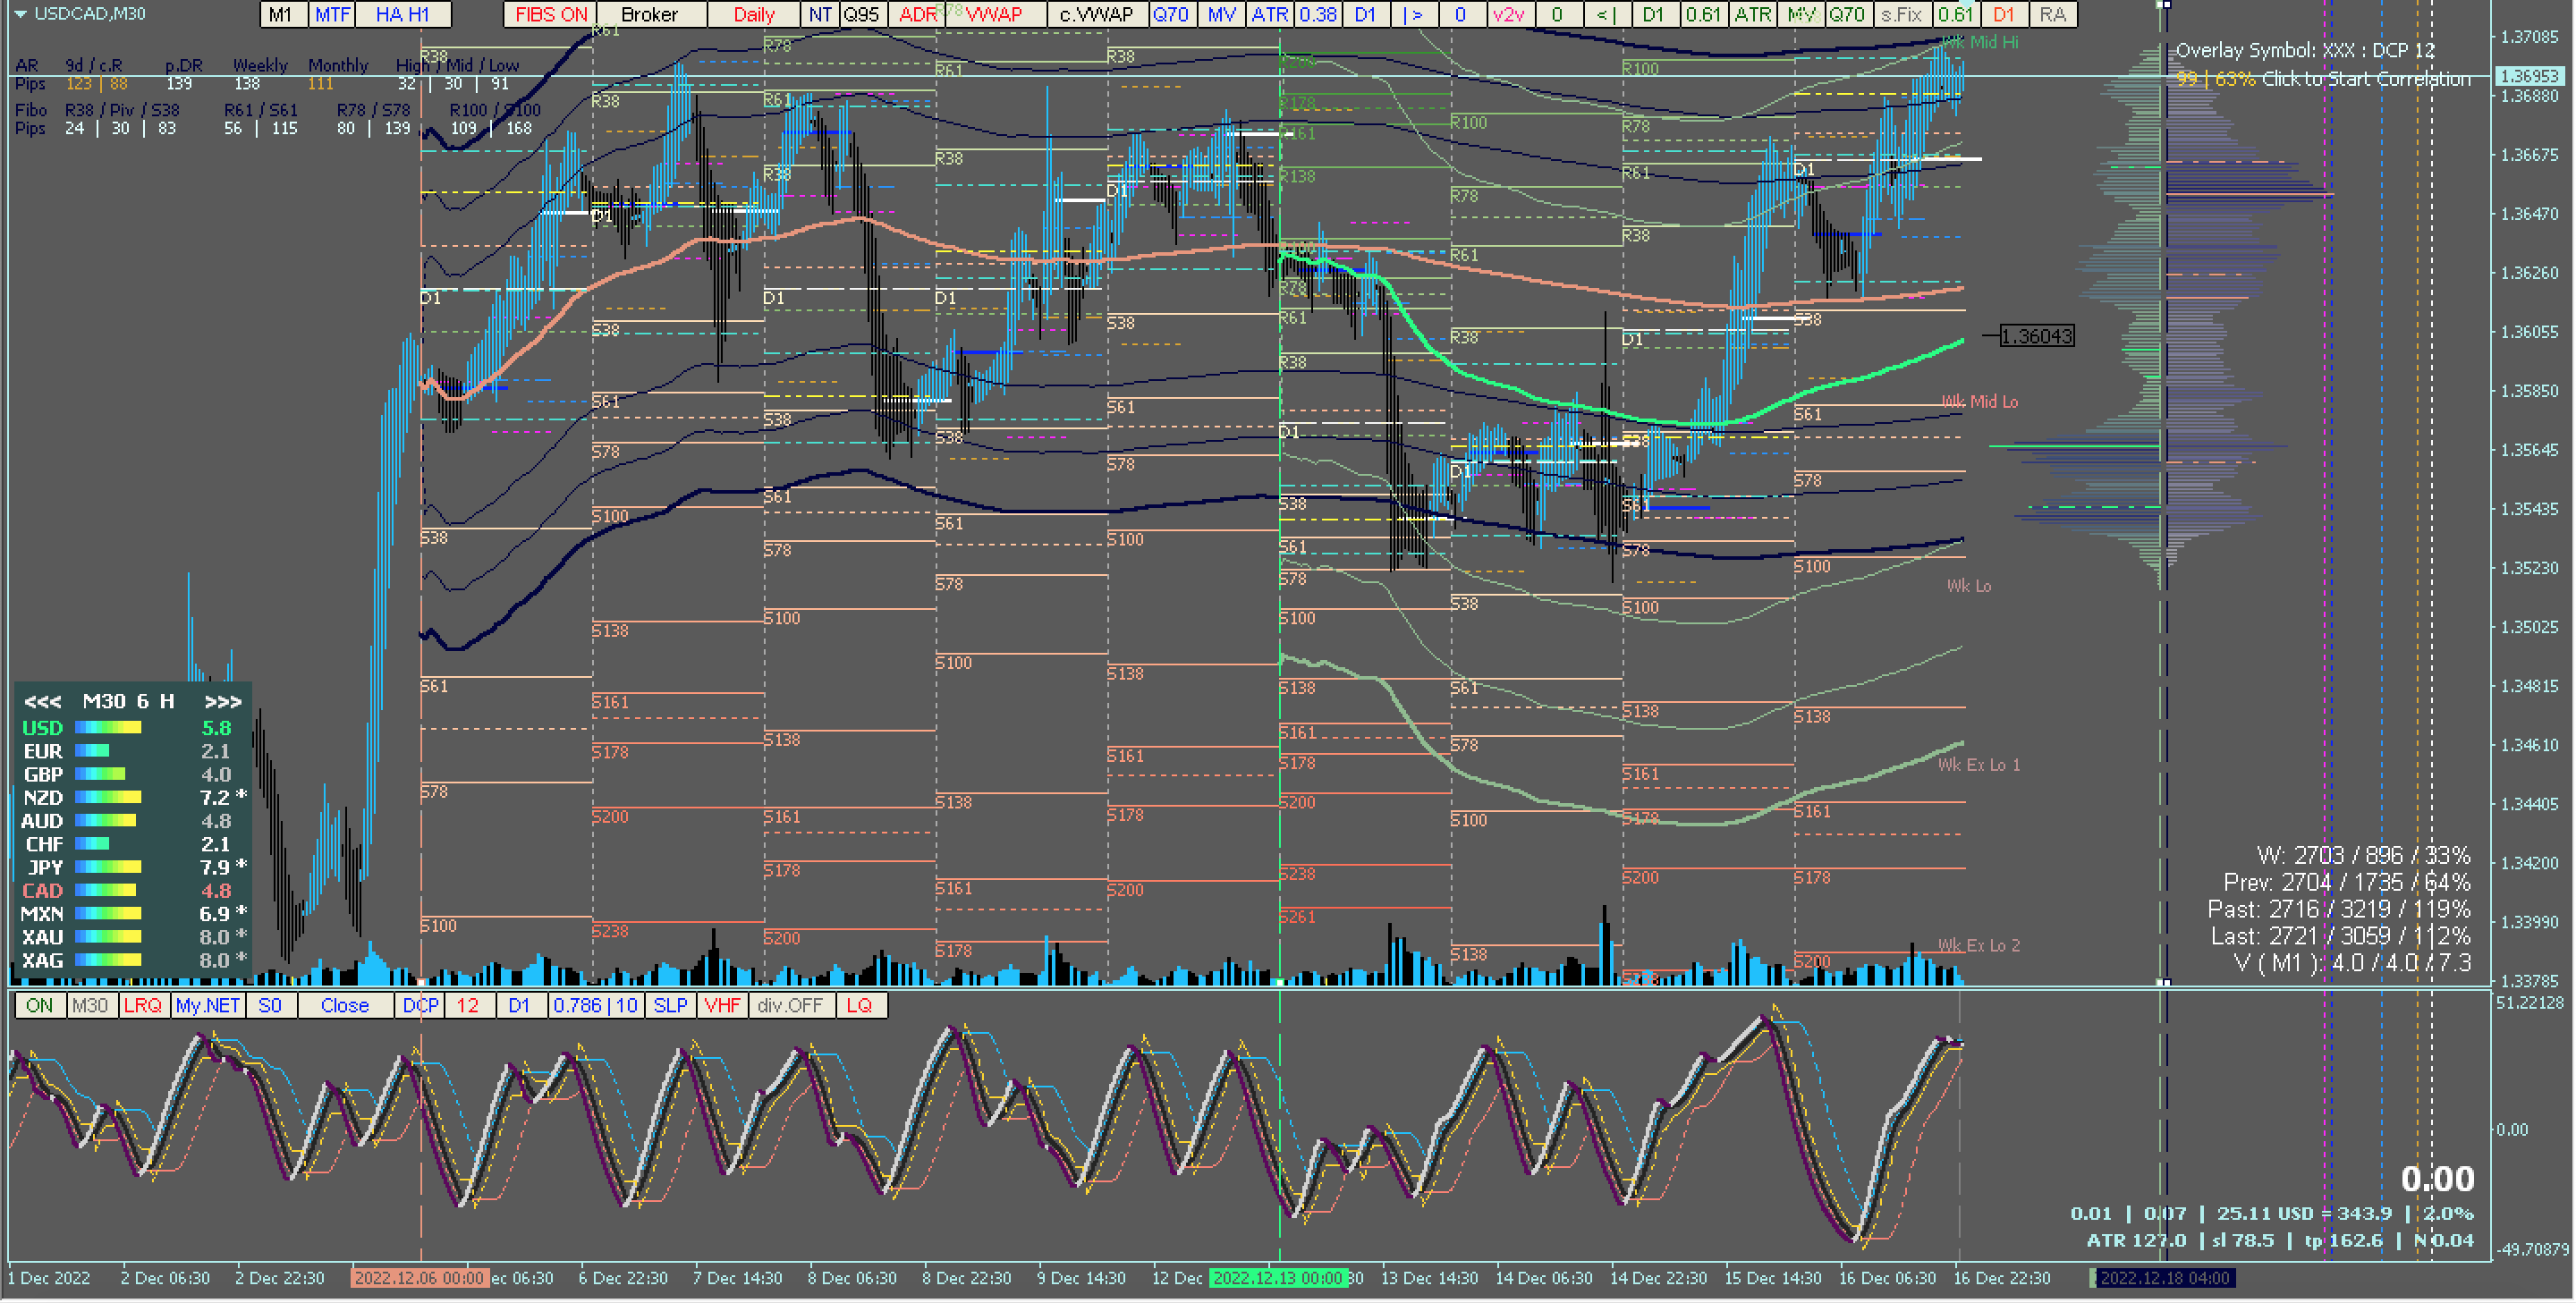
Task: Click the LRQ indicator button
Action: (142, 1005)
